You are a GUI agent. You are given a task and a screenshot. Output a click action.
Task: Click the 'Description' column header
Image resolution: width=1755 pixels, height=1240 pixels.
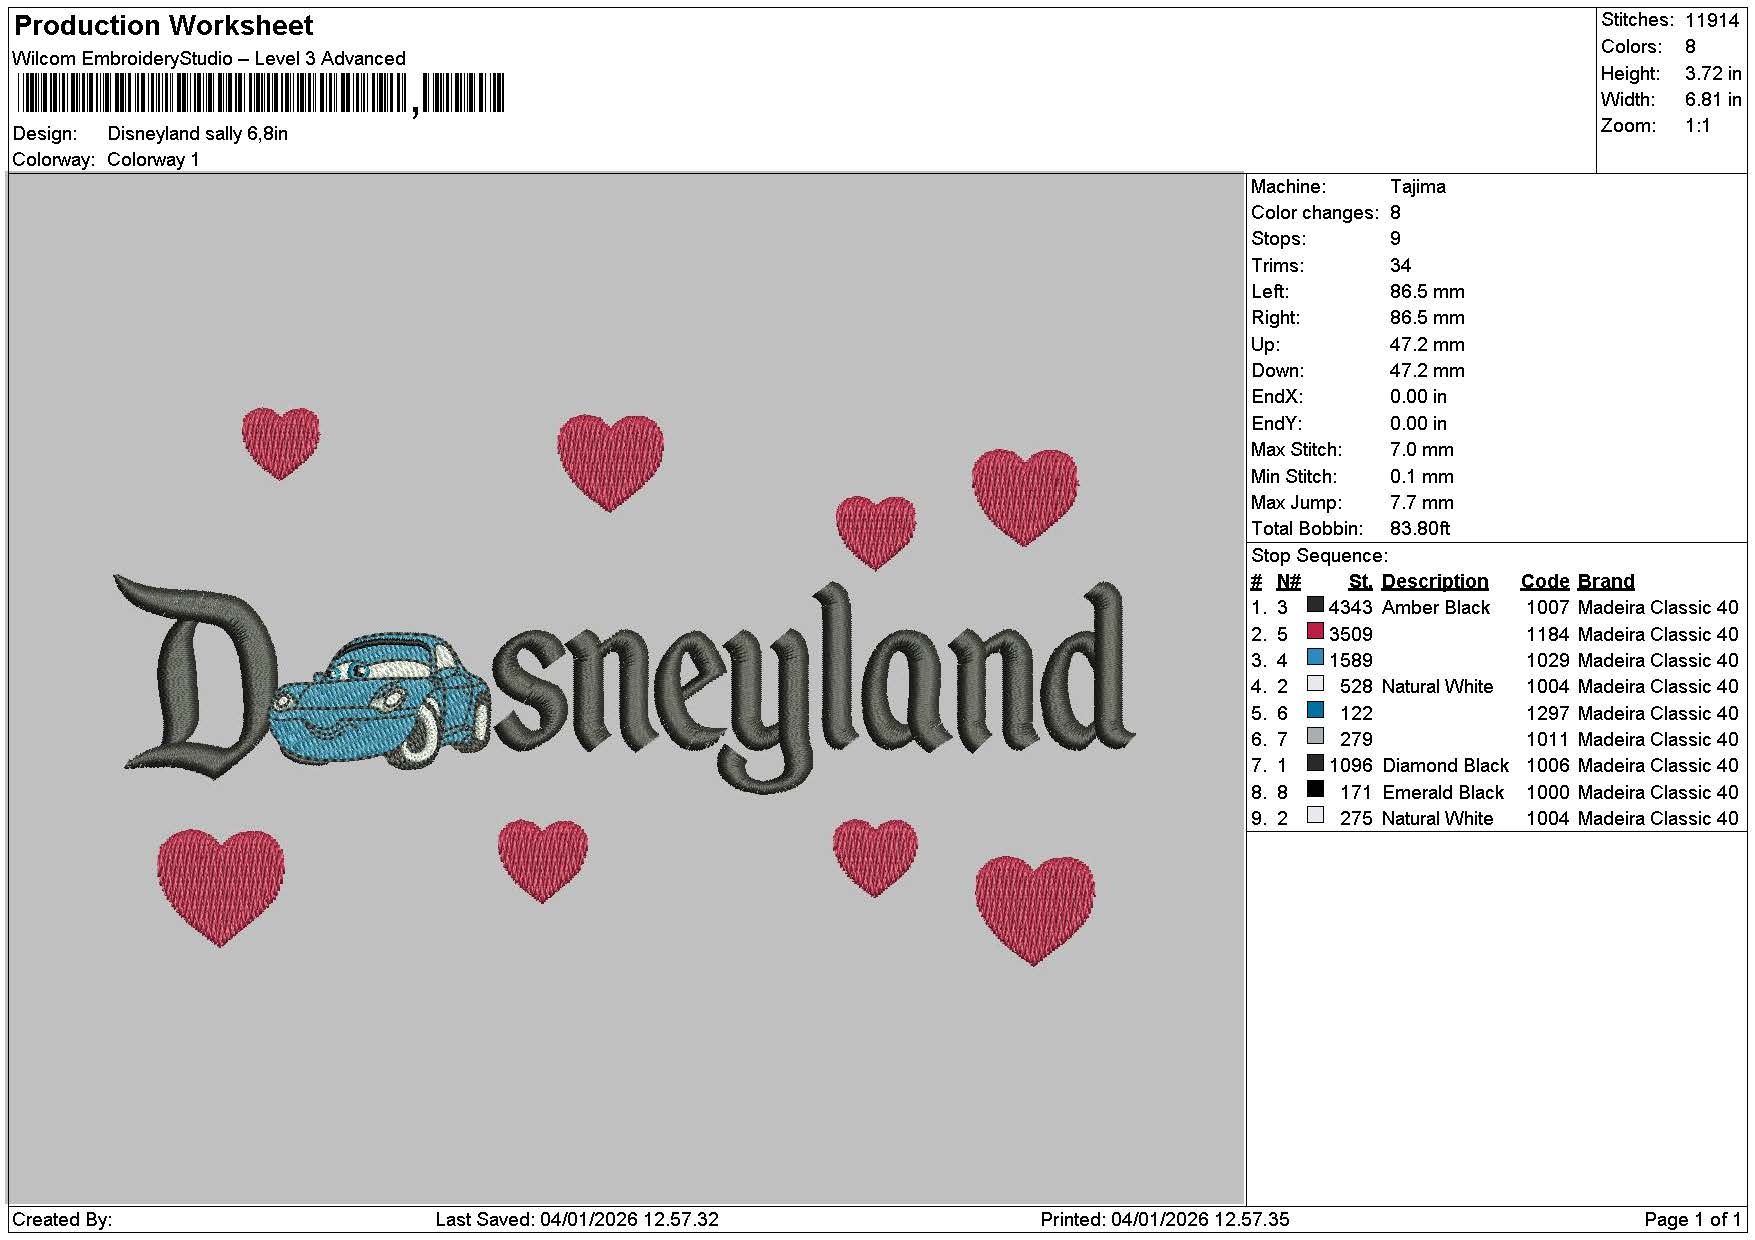point(1435,582)
